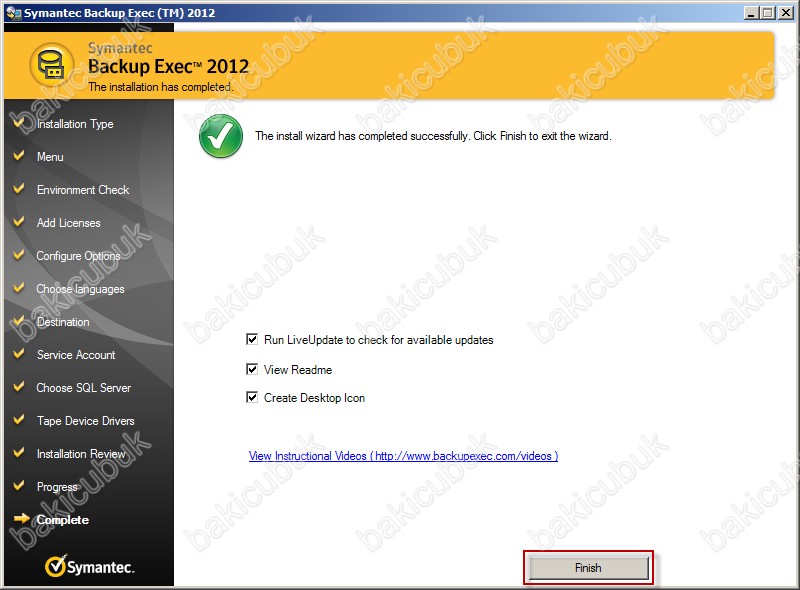Click the Choose SQL Server step label

tap(83, 388)
